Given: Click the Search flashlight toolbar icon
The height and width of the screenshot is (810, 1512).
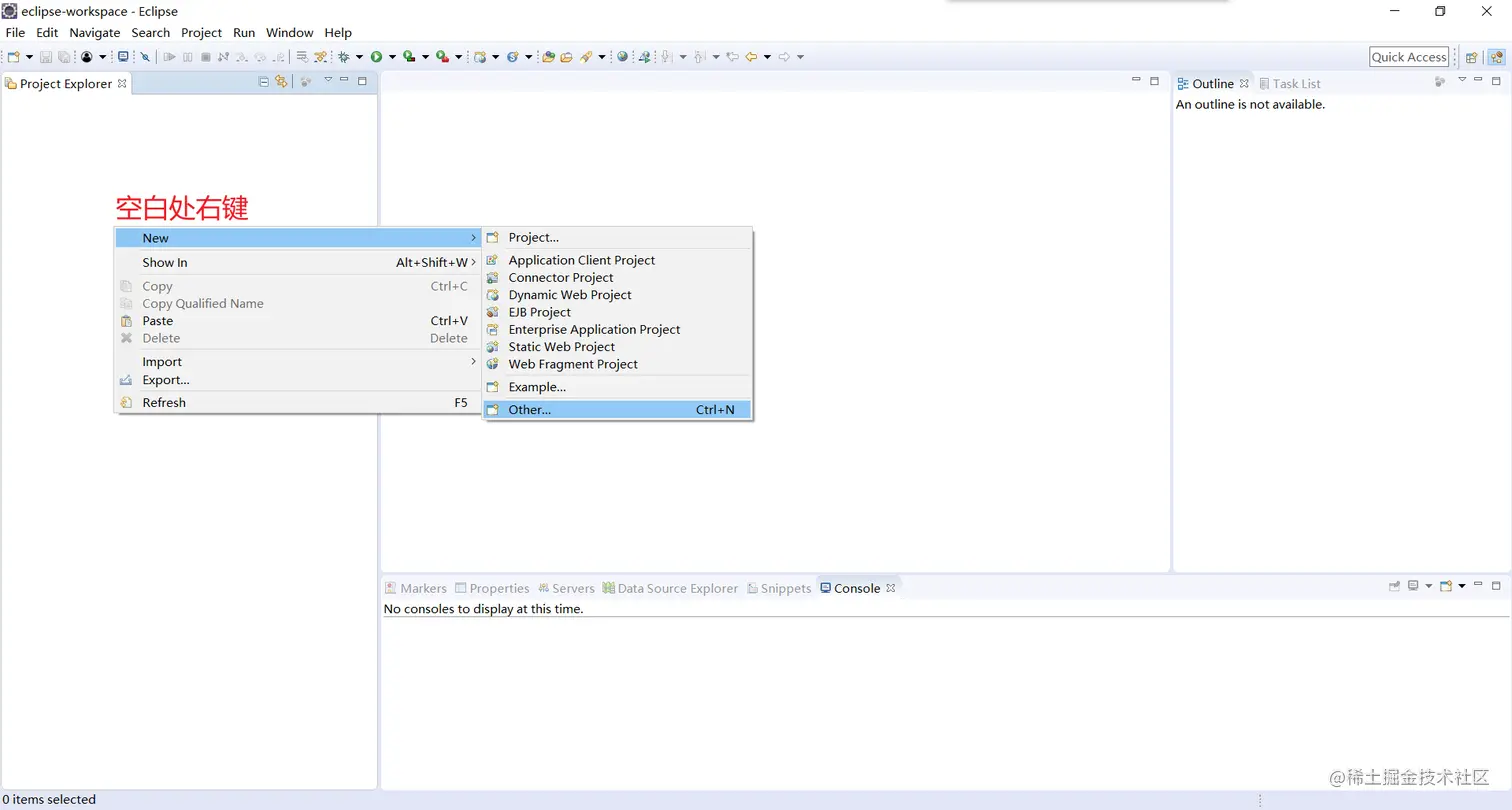Looking at the screenshot, I should click(x=585, y=57).
